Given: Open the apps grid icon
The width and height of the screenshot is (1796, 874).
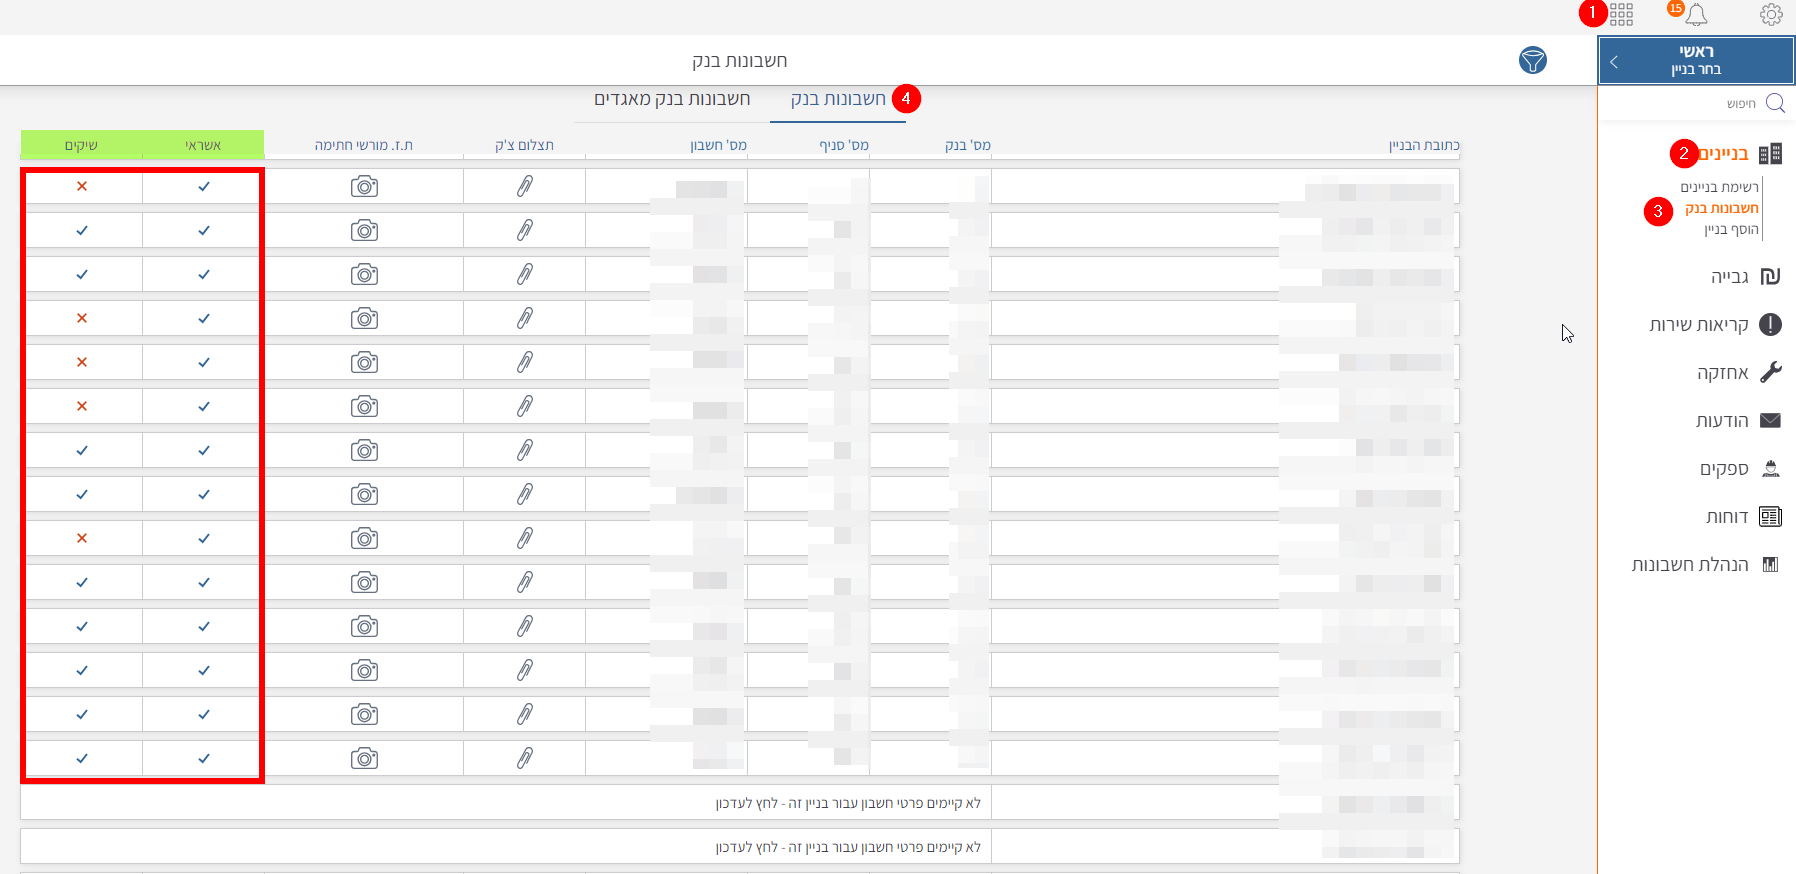Looking at the screenshot, I should tap(1621, 14).
